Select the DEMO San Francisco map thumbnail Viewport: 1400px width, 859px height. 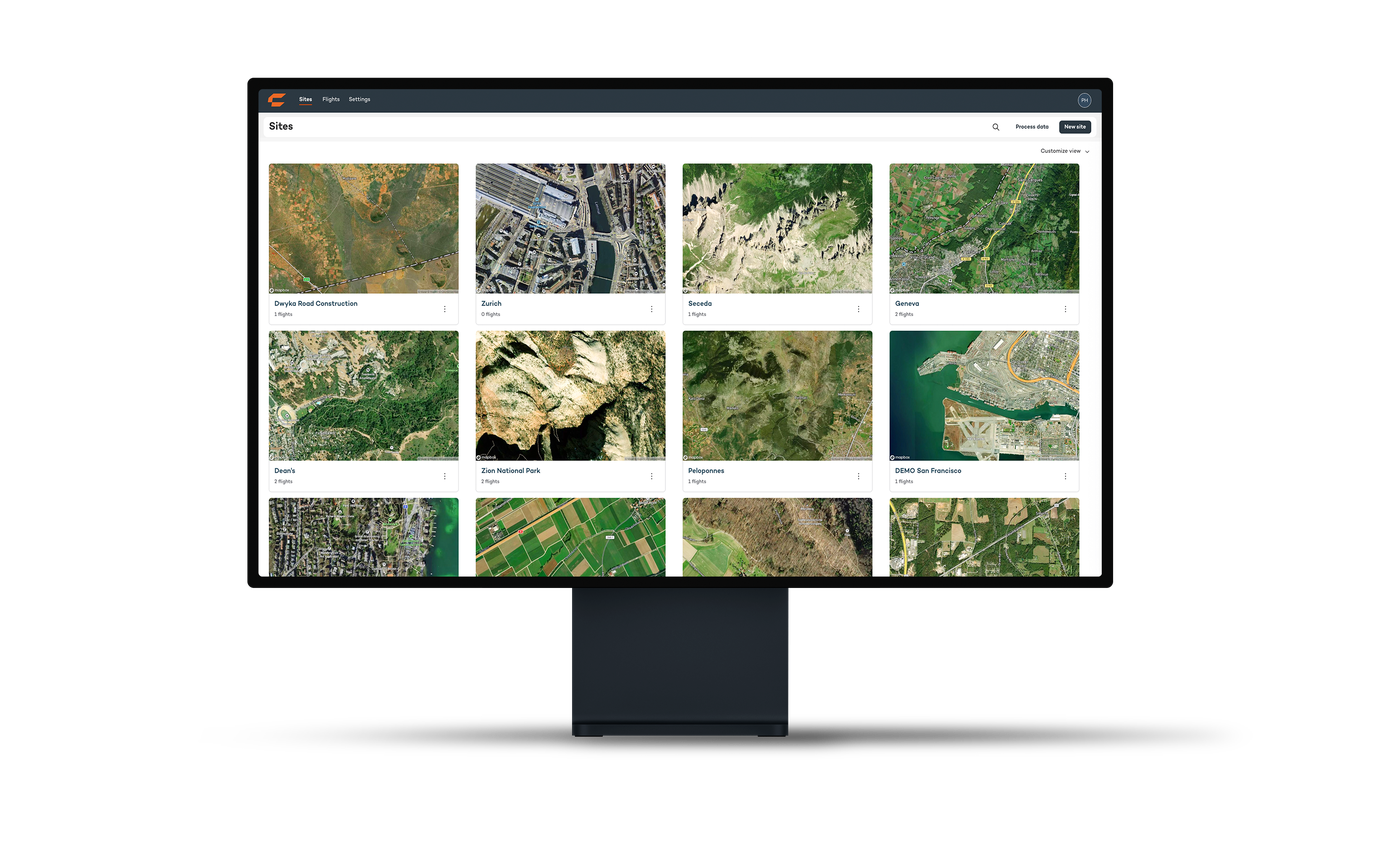pos(984,395)
